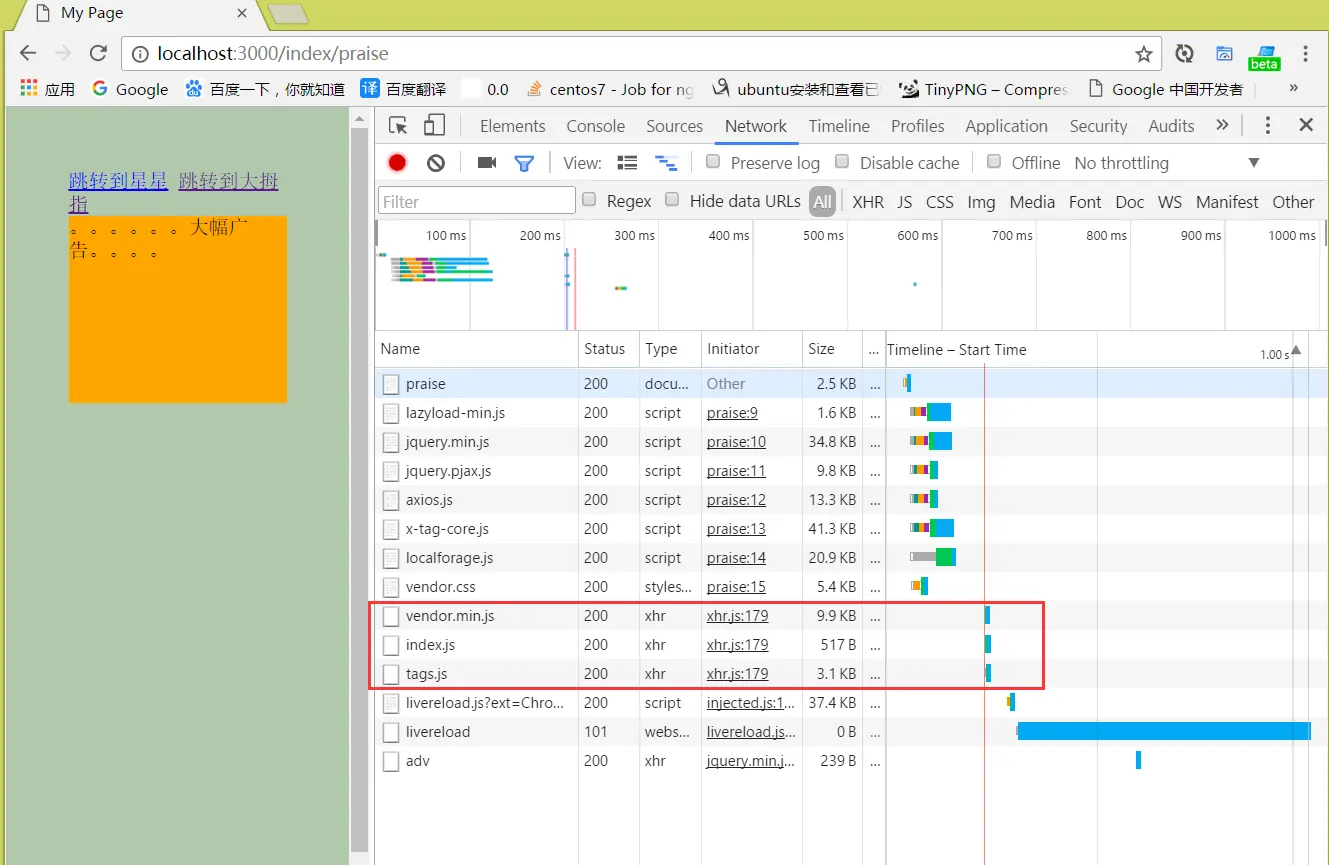Click the network Filter text field
Viewport: 1329px width, 865px height.
coord(477,201)
